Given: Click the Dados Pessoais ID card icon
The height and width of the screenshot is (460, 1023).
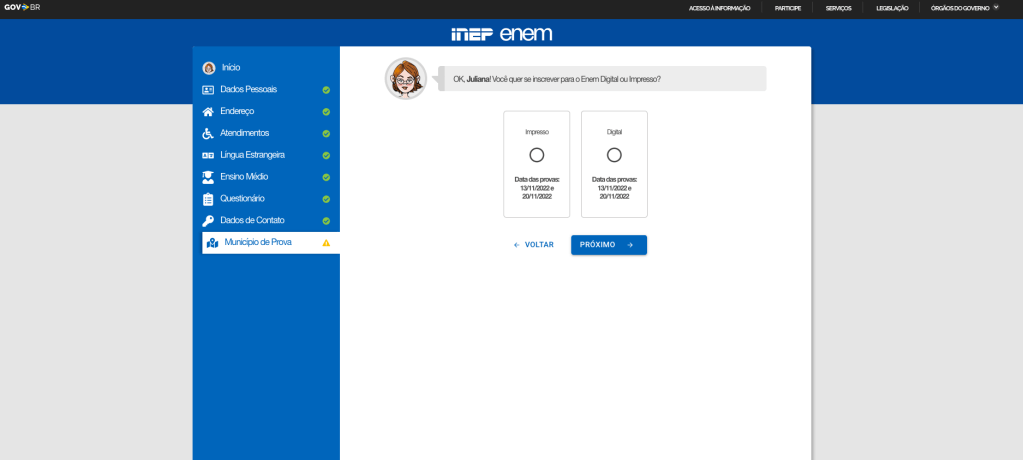Looking at the screenshot, I should pyautogui.click(x=208, y=90).
